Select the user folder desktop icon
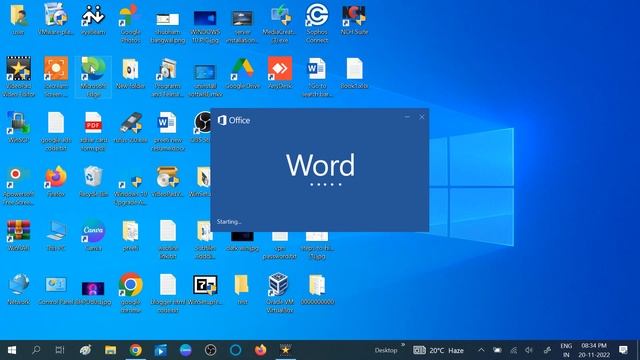The width and height of the screenshot is (640, 360). click(x=19, y=19)
